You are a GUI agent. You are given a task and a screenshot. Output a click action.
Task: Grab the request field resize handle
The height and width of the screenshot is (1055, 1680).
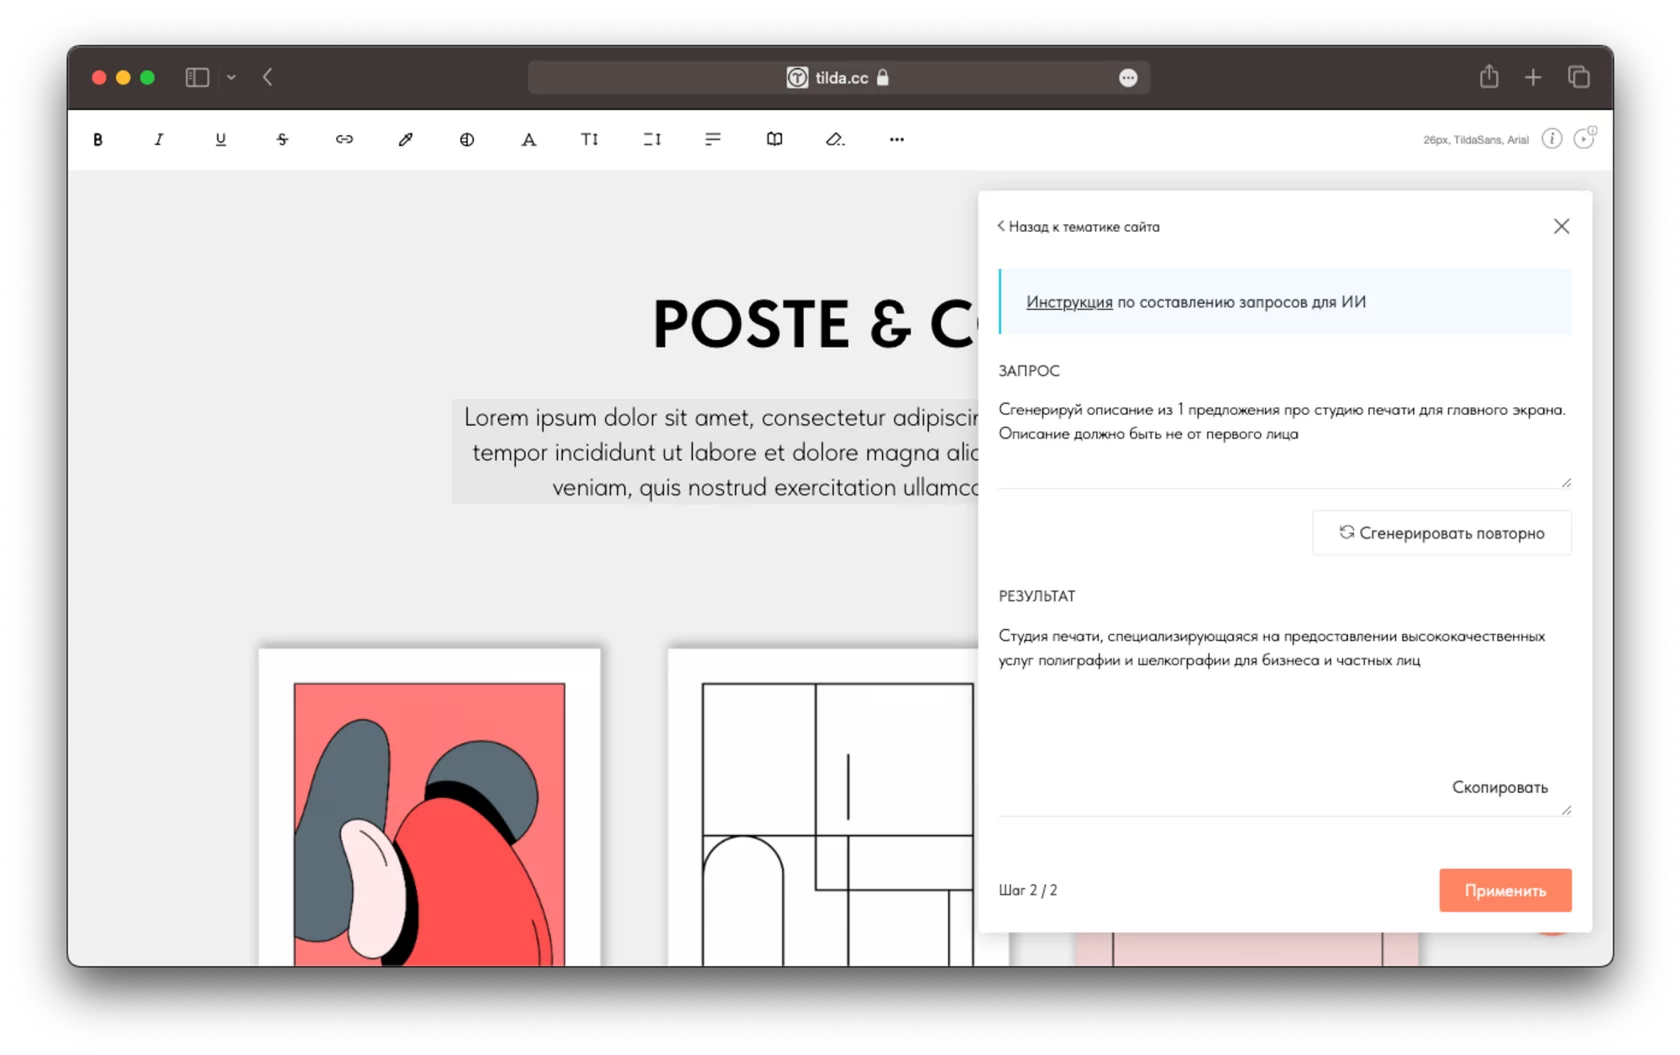(x=1566, y=483)
